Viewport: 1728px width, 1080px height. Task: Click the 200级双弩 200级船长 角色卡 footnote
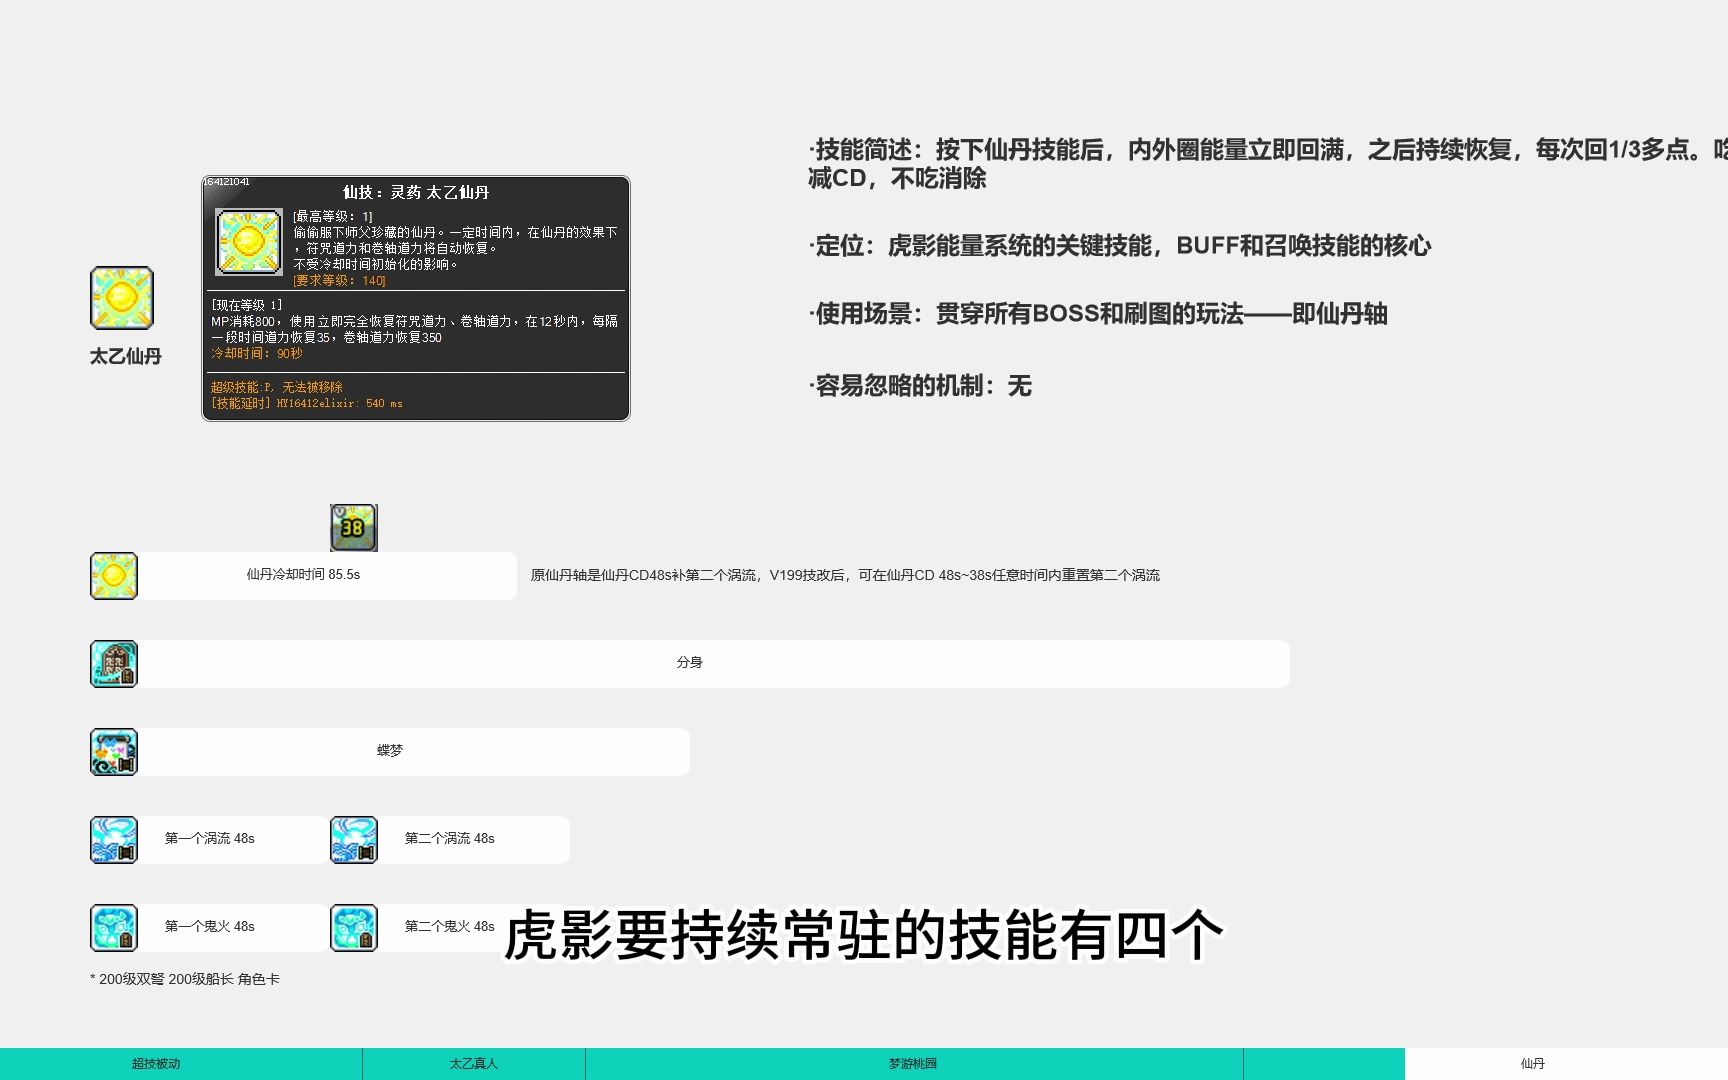(185, 979)
